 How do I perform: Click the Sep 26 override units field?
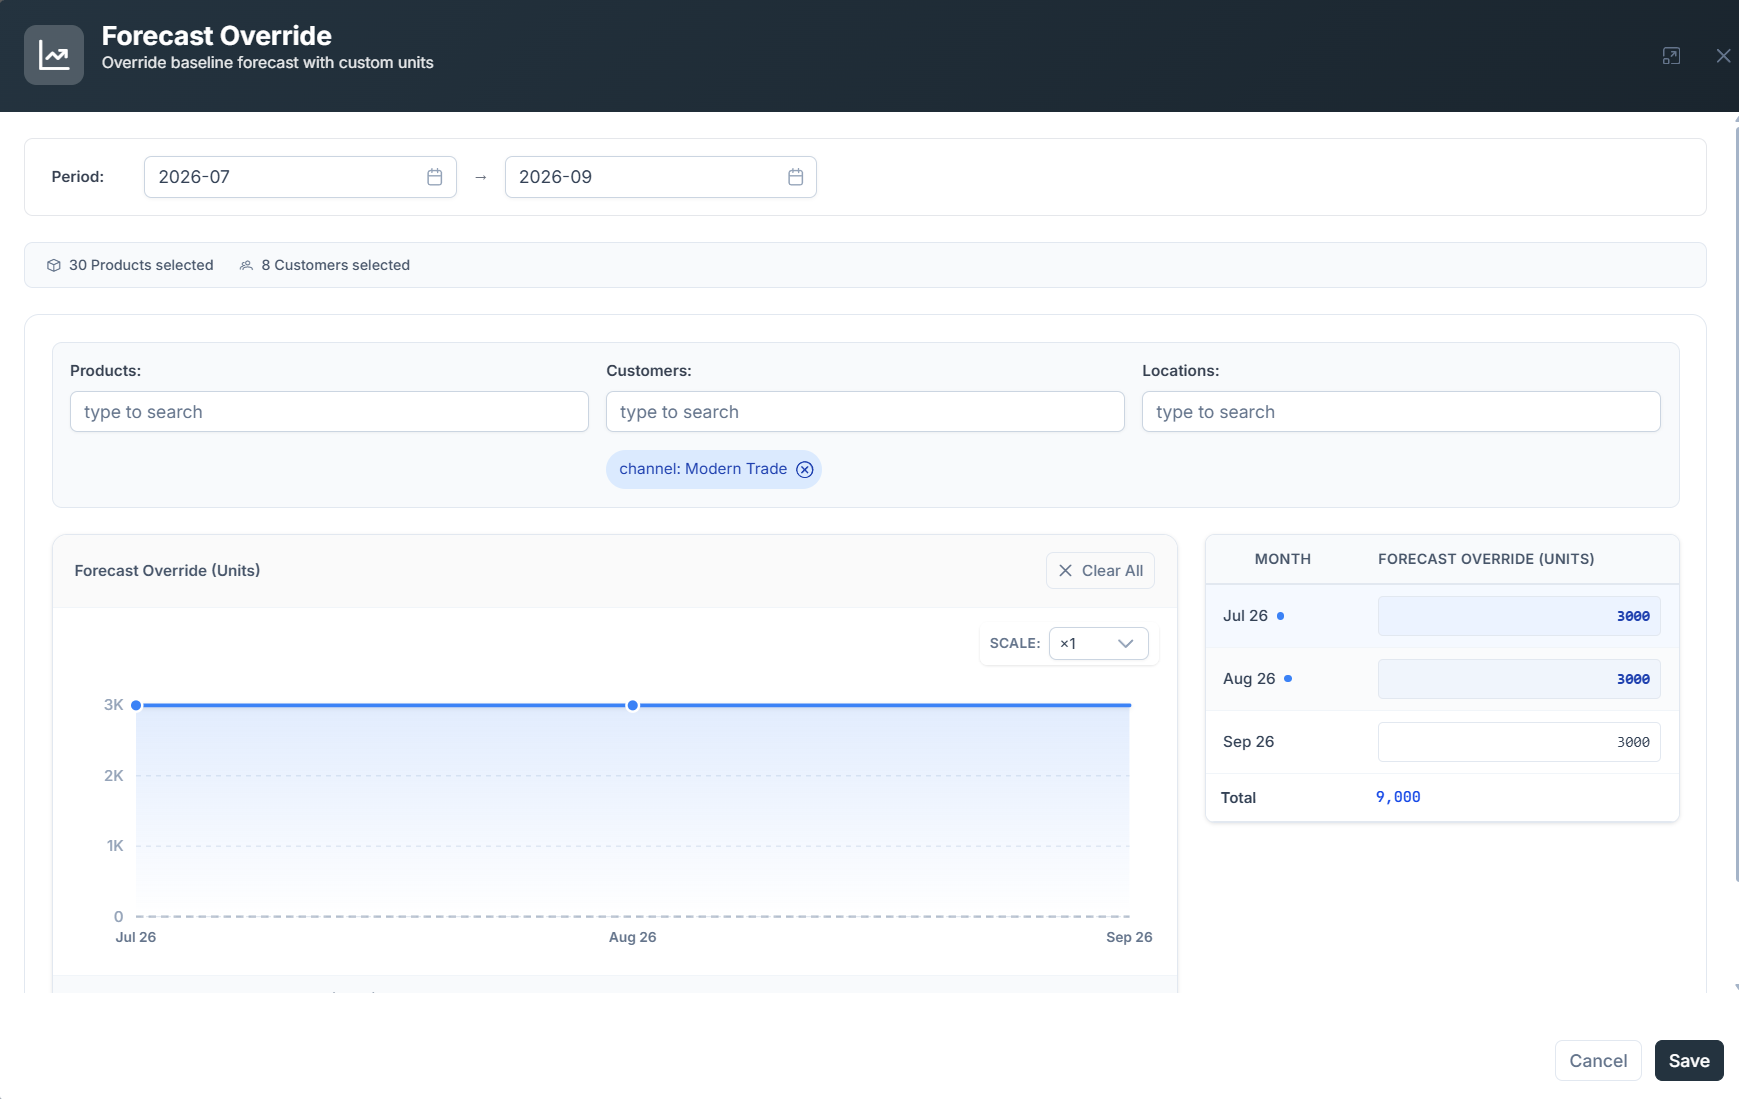1519,742
